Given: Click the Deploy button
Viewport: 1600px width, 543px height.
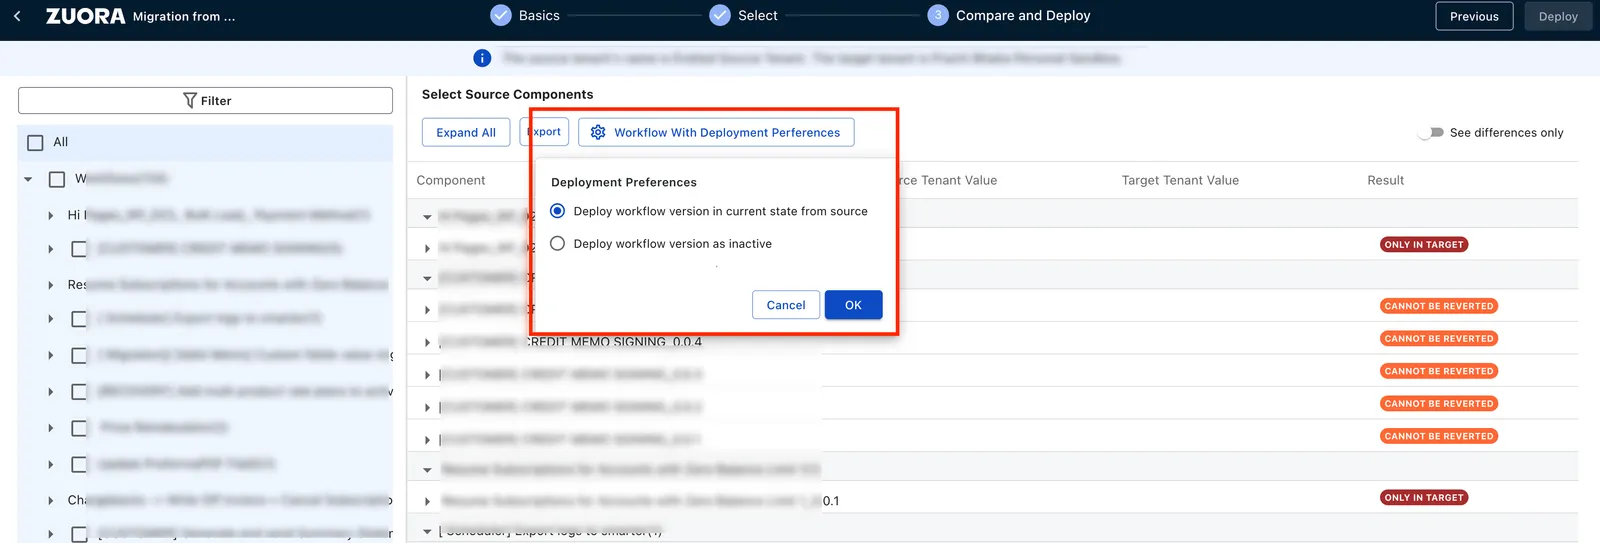Looking at the screenshot, I should [x=1558, y=16].
